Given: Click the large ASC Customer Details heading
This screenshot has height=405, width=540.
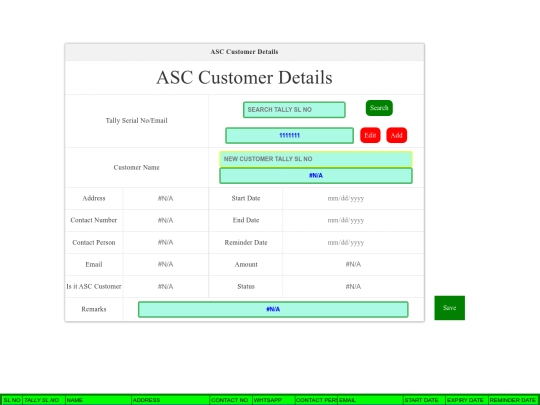Looking at the screenshot, I should [x=245, y=77].
